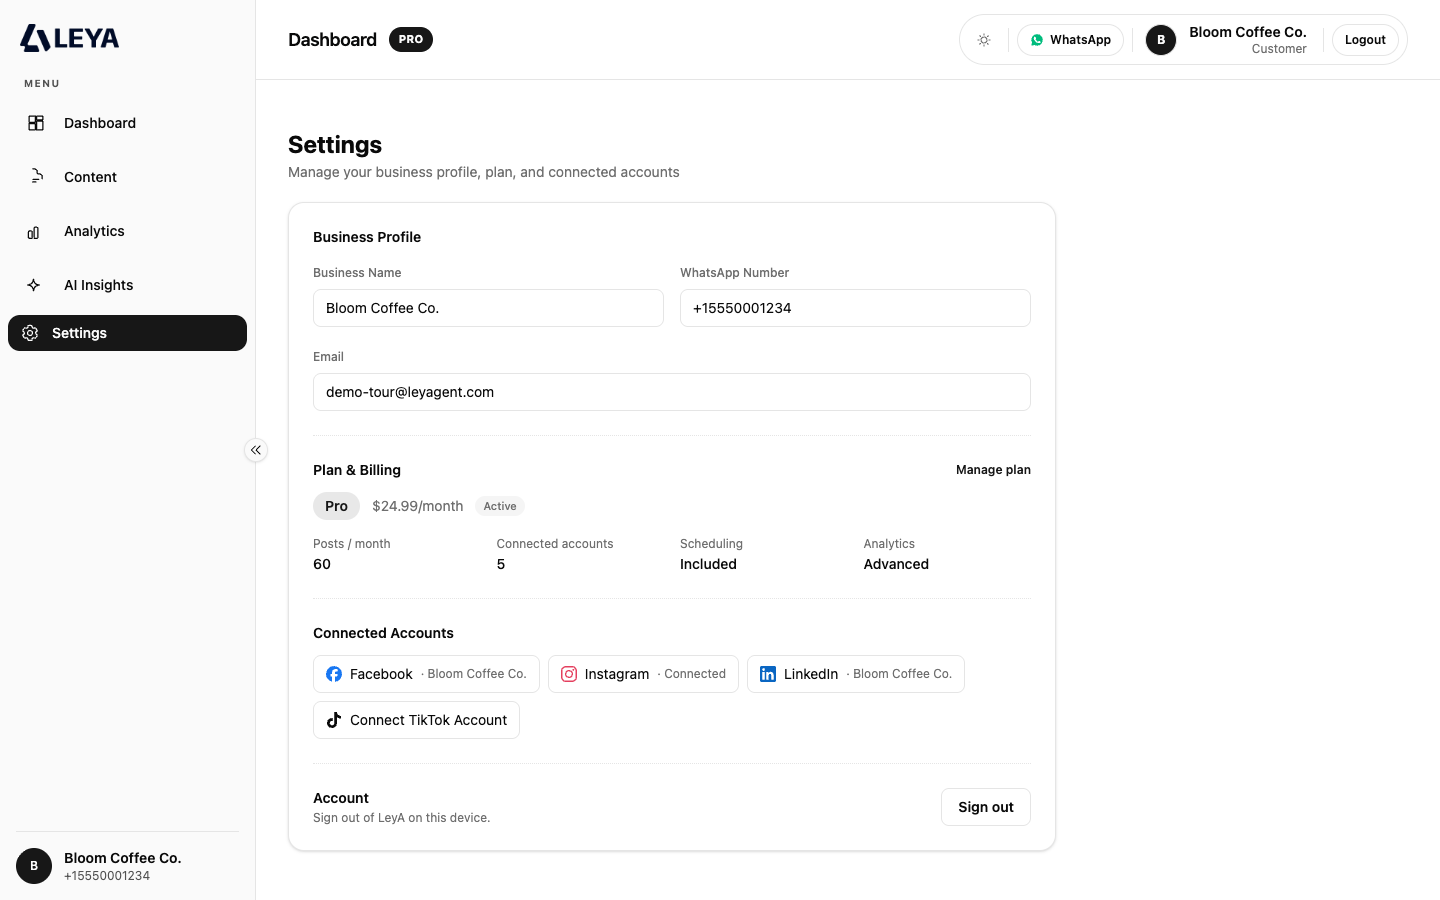
Task: Click the Analytics plan value Advanced
Action: 896,564
